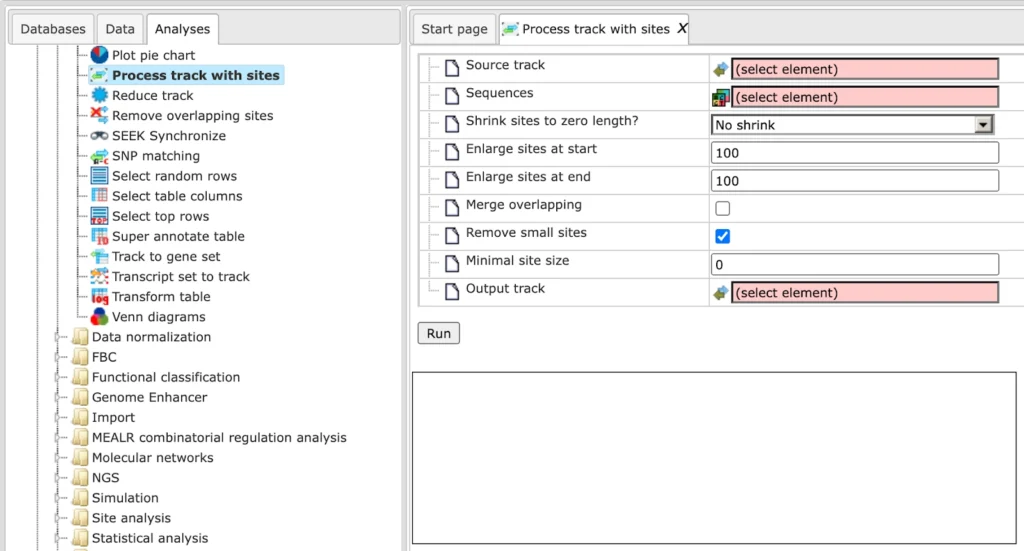Click the Plot pie chart icon
The image size is (1024, 551).
(x=99, y=55)
